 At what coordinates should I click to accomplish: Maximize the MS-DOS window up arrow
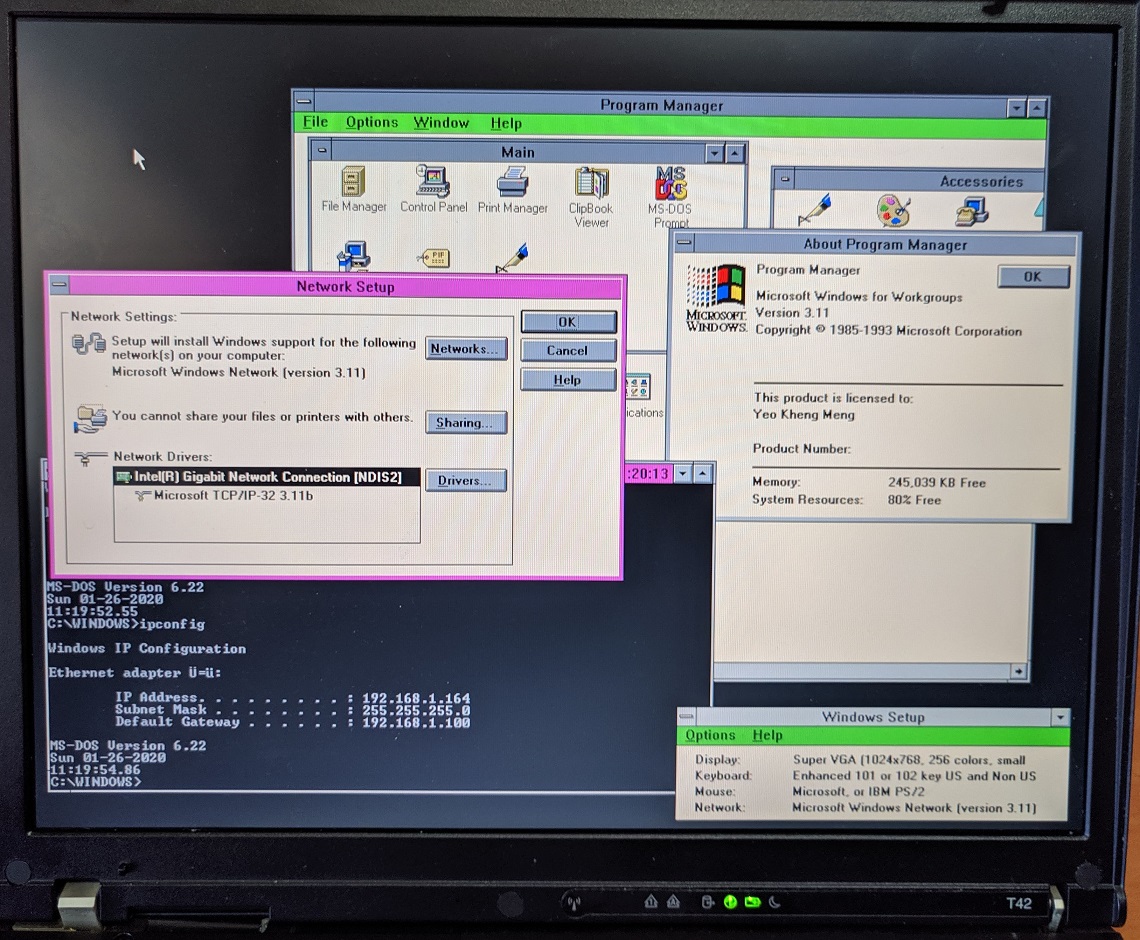[x=703, y=474]
